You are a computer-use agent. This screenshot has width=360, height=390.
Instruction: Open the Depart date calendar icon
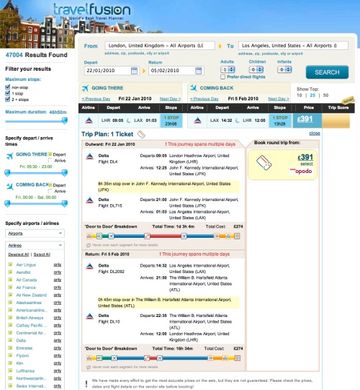[x=134, y=71]
